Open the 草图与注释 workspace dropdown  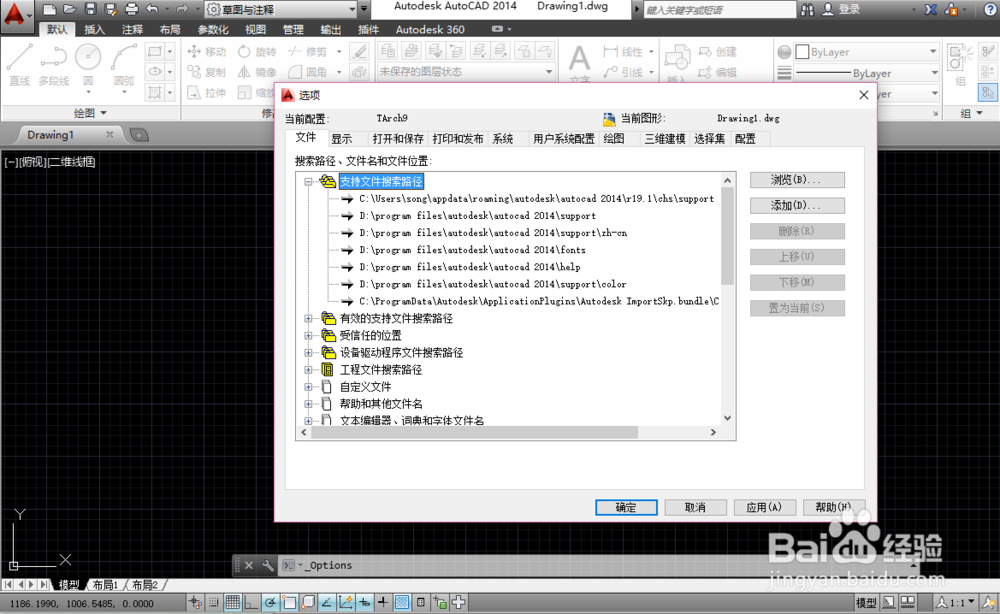[281, 9]
